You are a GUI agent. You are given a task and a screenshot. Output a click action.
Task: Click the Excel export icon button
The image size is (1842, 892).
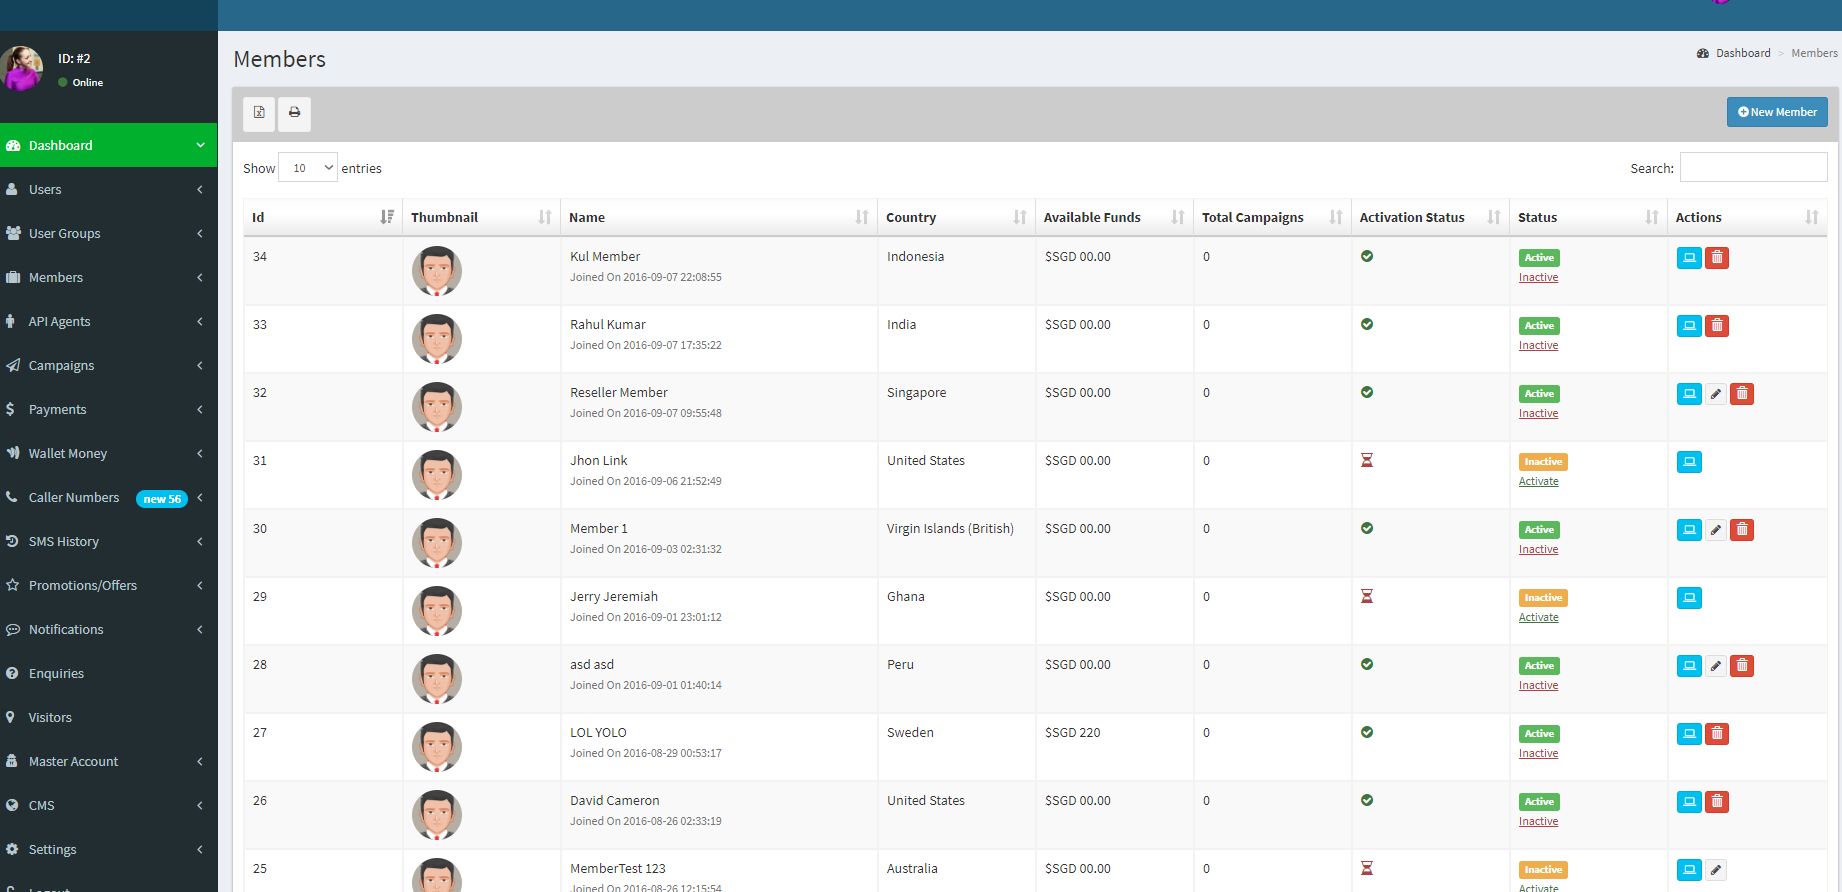point(259,113)
